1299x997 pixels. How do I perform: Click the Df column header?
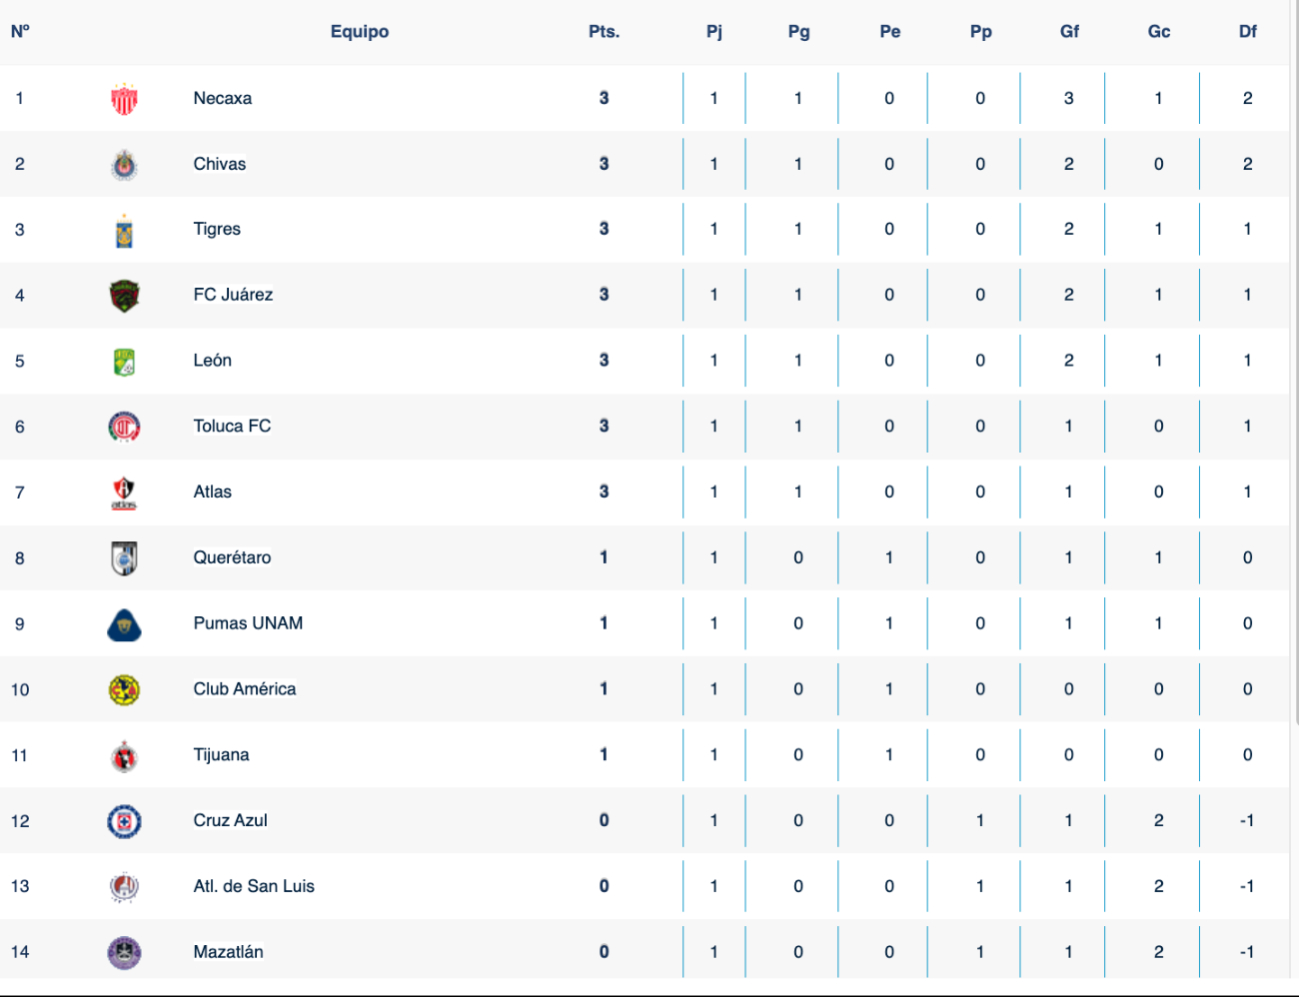click(x=1248, y=32)
